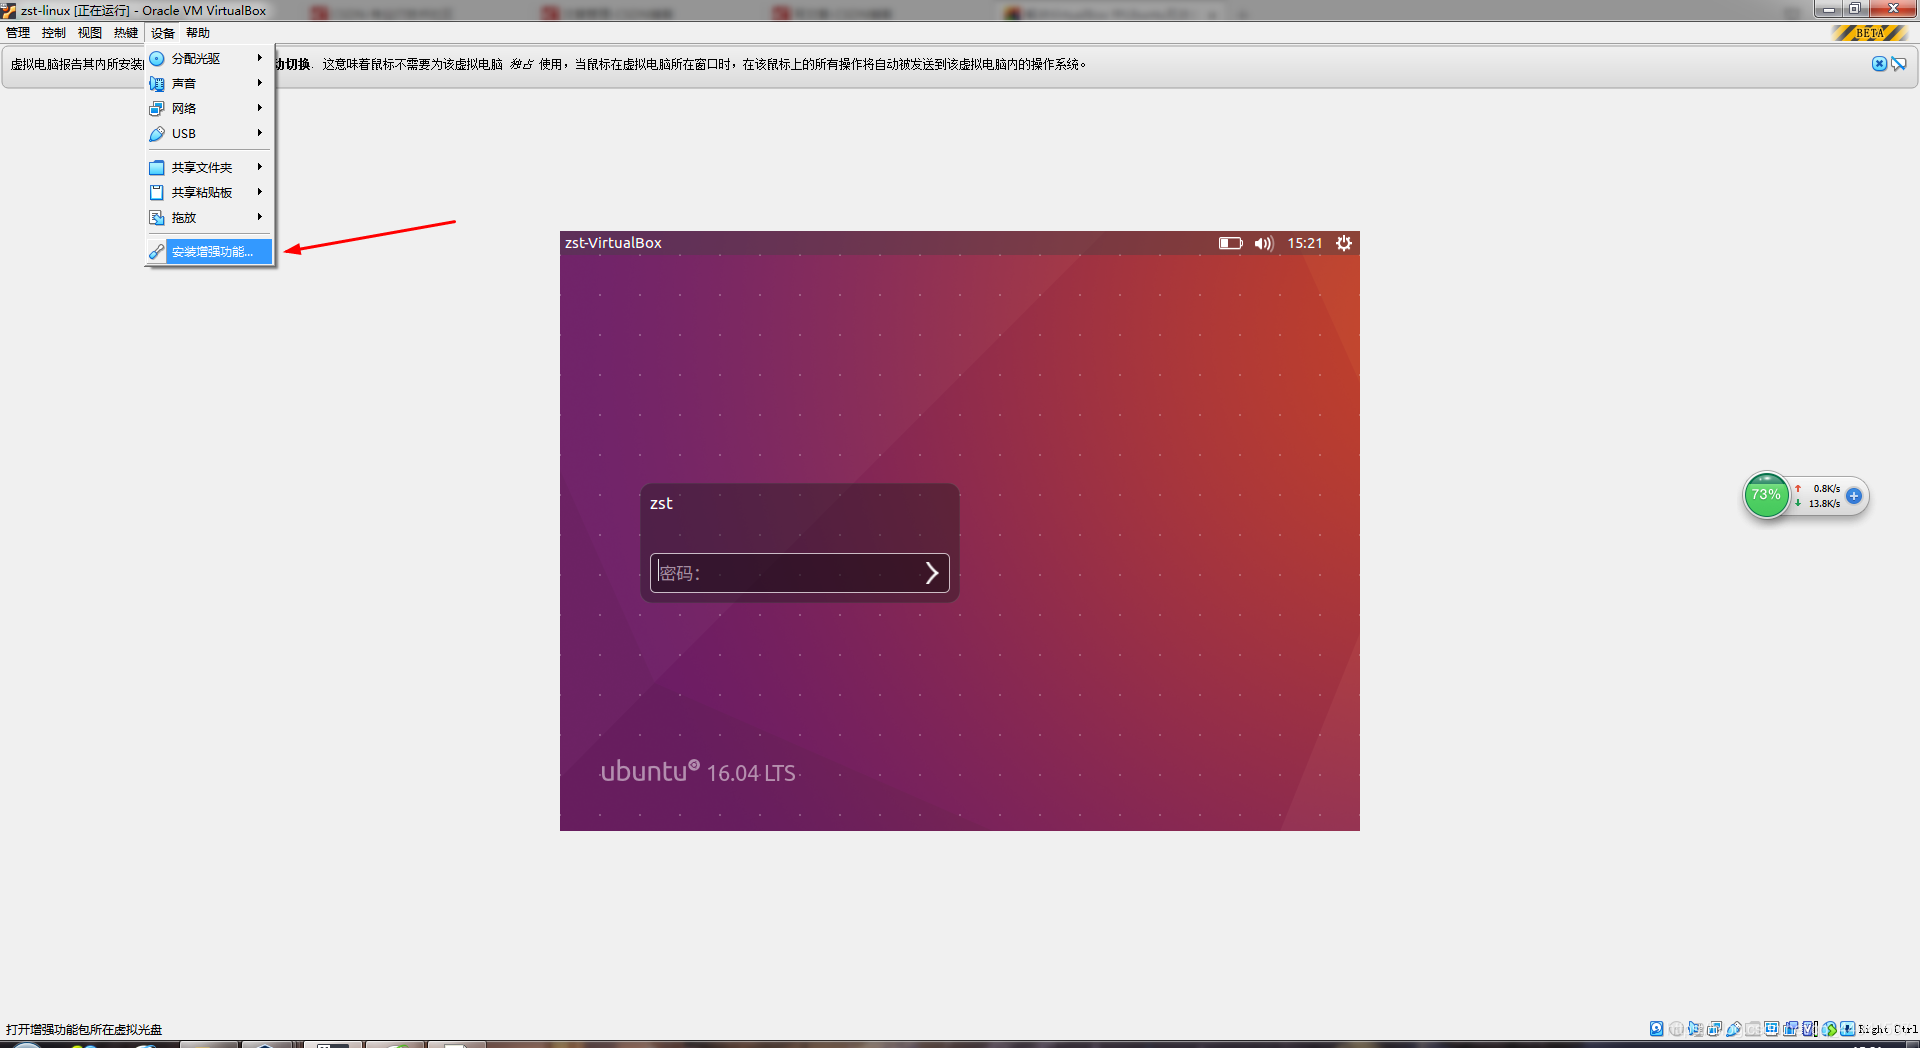Open the 帮助 menu
Viewport: 1920px width, 1048px height.
coord(198,33)
